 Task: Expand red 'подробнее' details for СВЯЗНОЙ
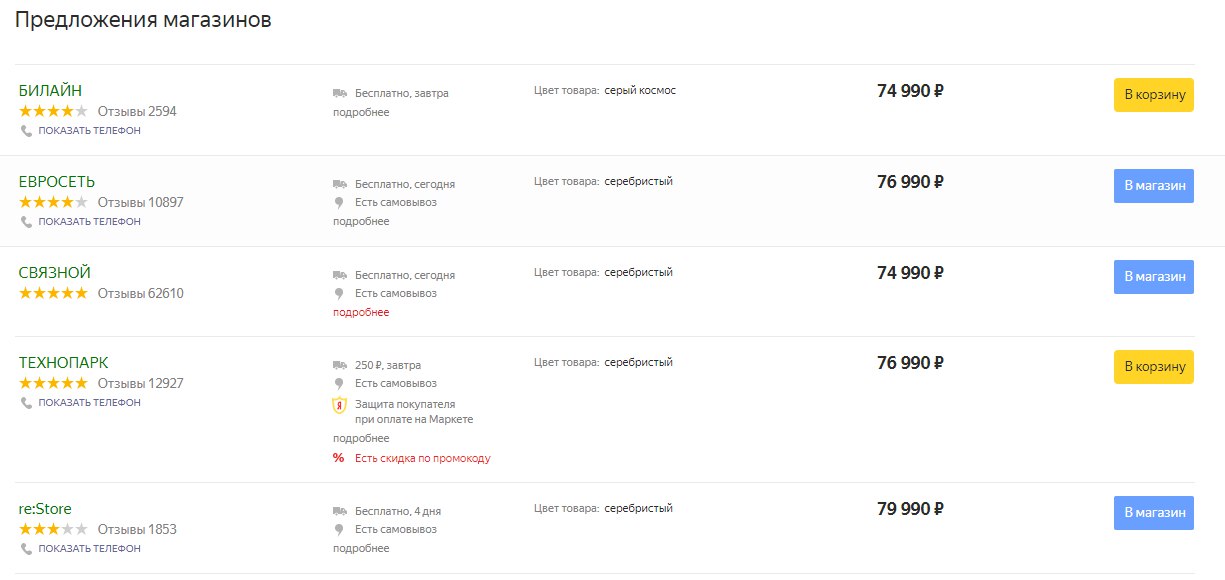[361, 312]
